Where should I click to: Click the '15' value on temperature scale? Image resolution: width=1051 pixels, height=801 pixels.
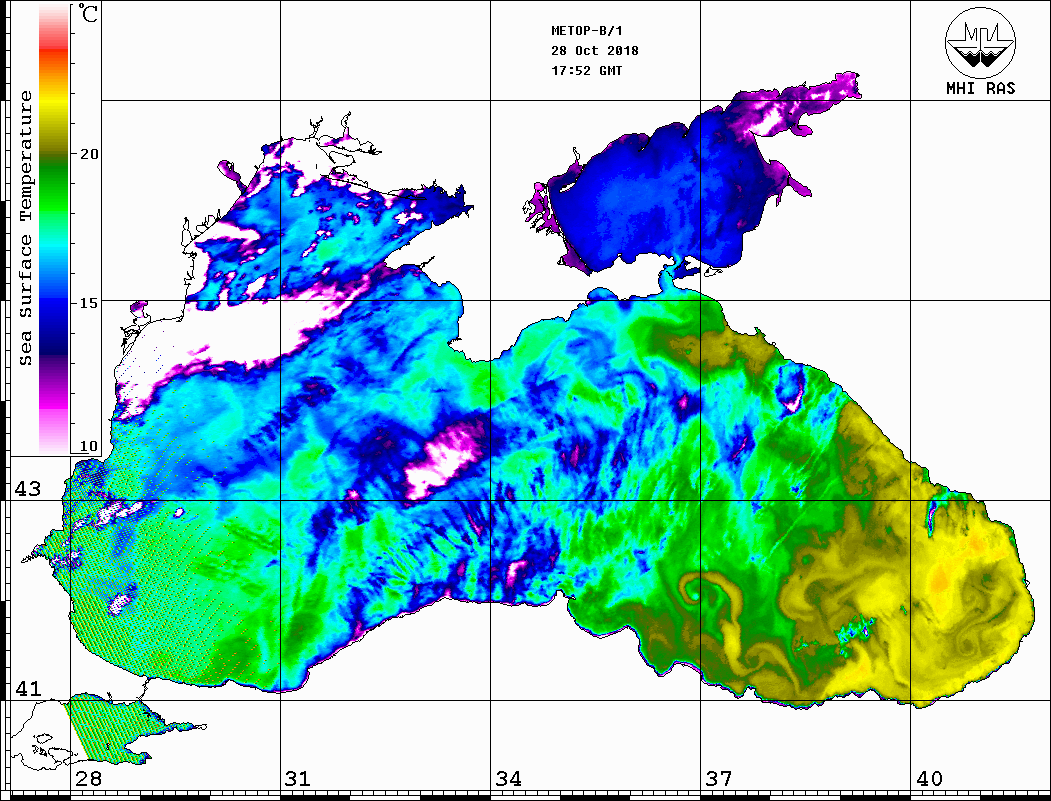[89, 303]
